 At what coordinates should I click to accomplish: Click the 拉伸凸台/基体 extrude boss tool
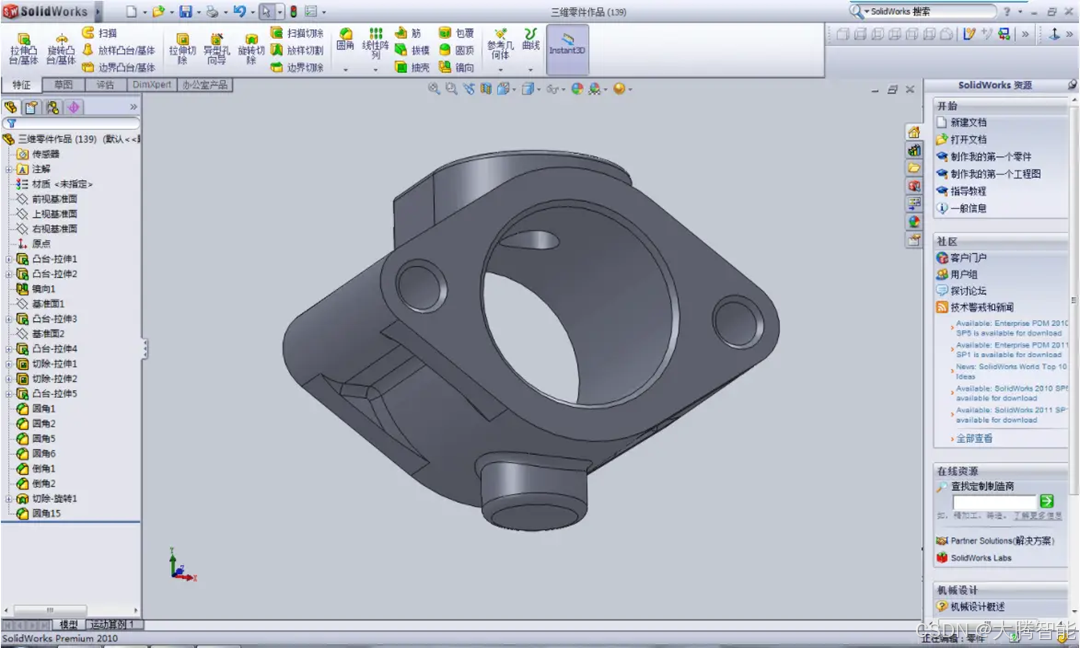click(x=23, y=48)
